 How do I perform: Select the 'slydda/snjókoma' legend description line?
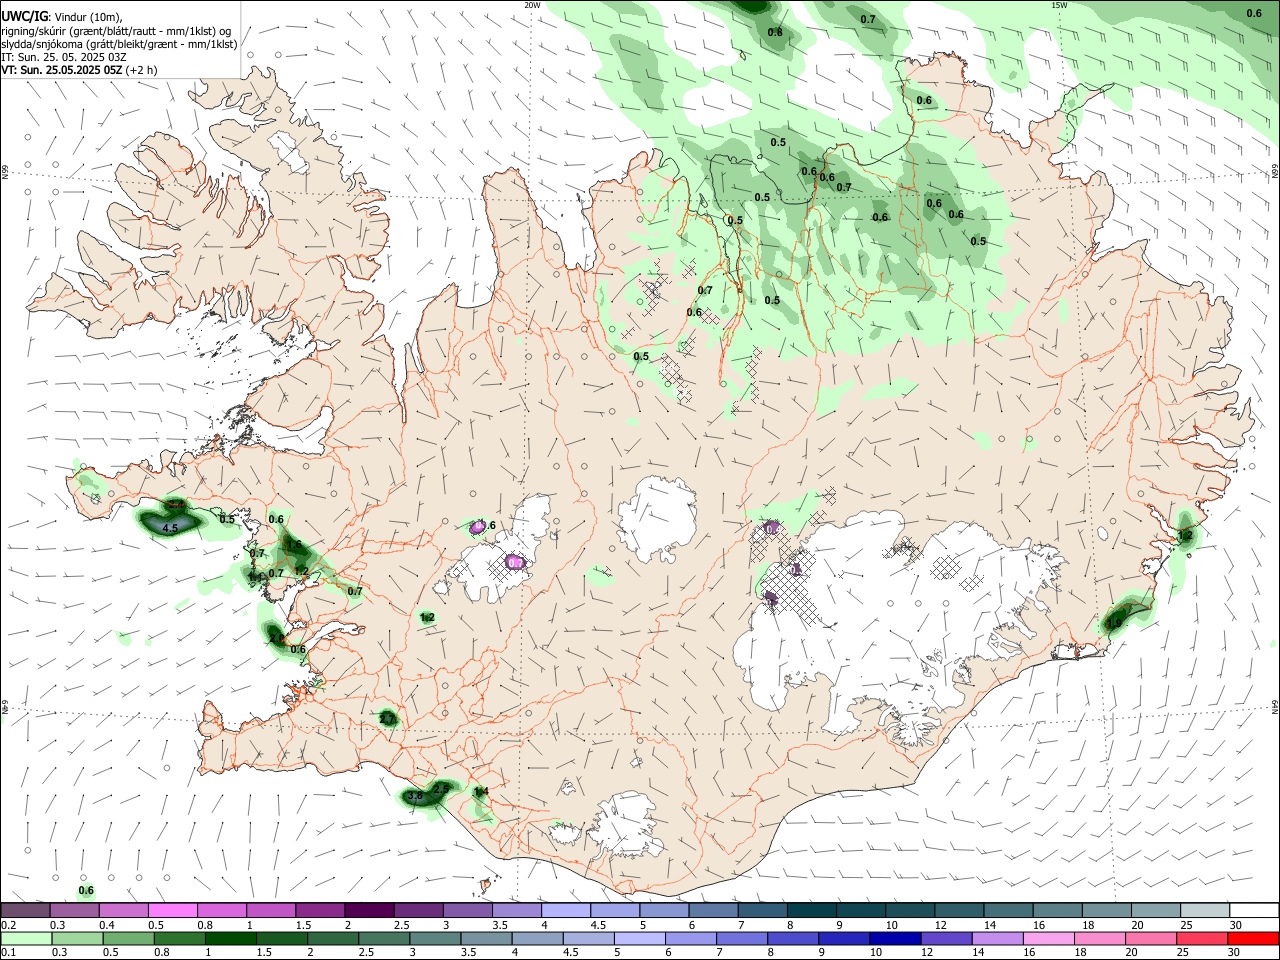pyautogui.click(x=119, y=44)
